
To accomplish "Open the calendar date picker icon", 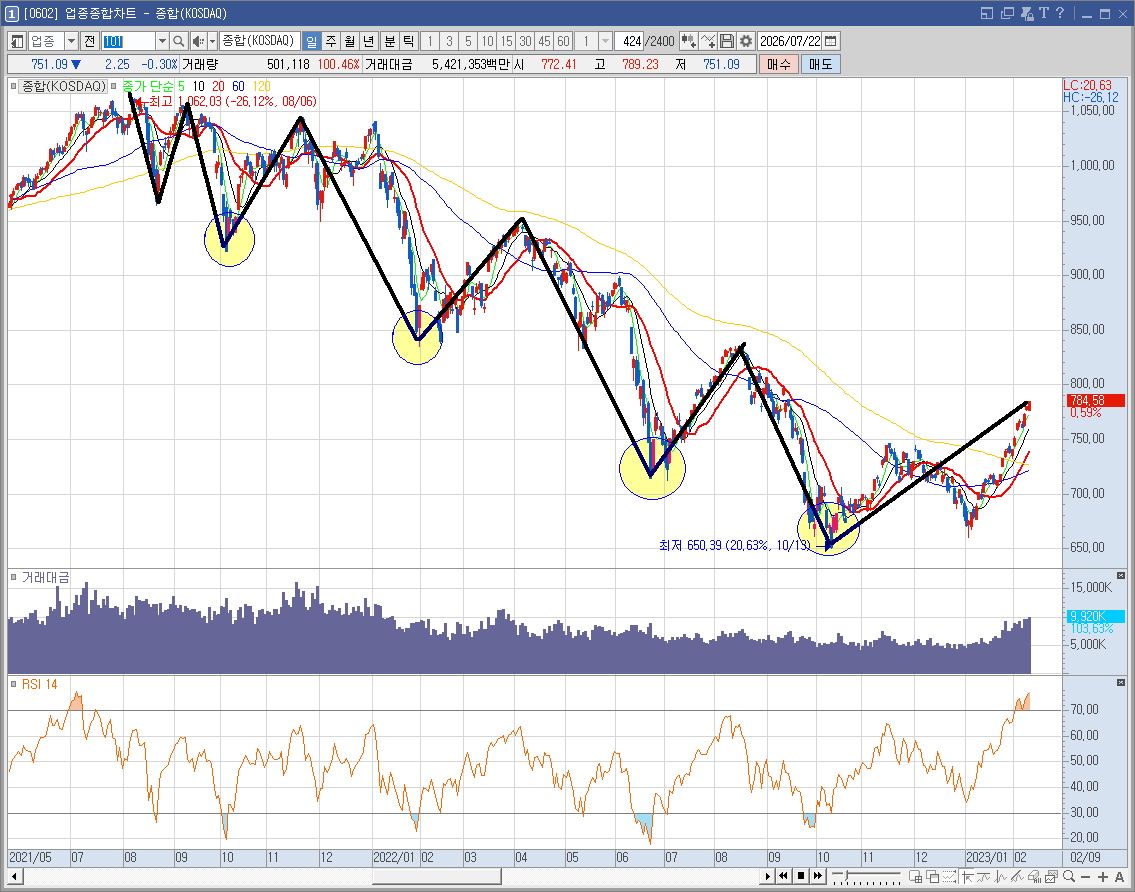I will 831,41.
